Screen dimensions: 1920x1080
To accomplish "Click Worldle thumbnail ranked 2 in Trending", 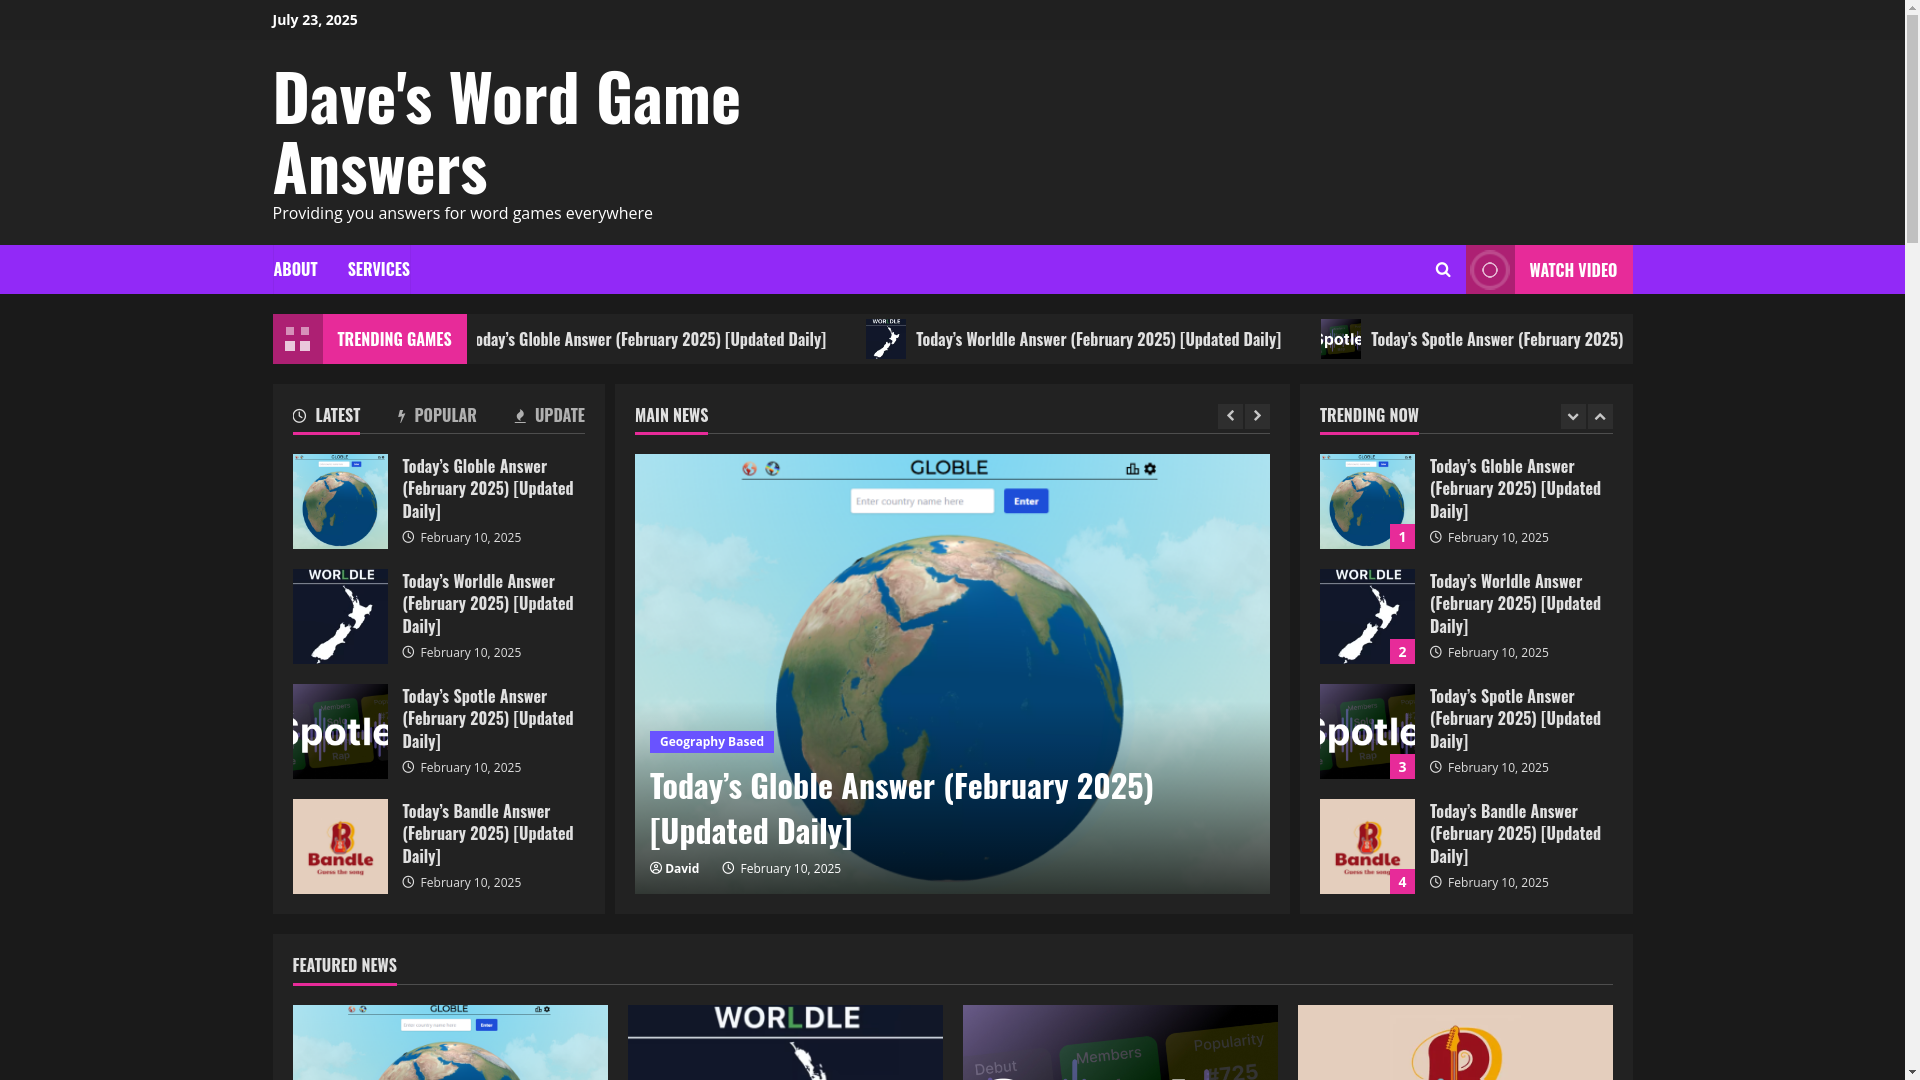I will pos(1367,617).
